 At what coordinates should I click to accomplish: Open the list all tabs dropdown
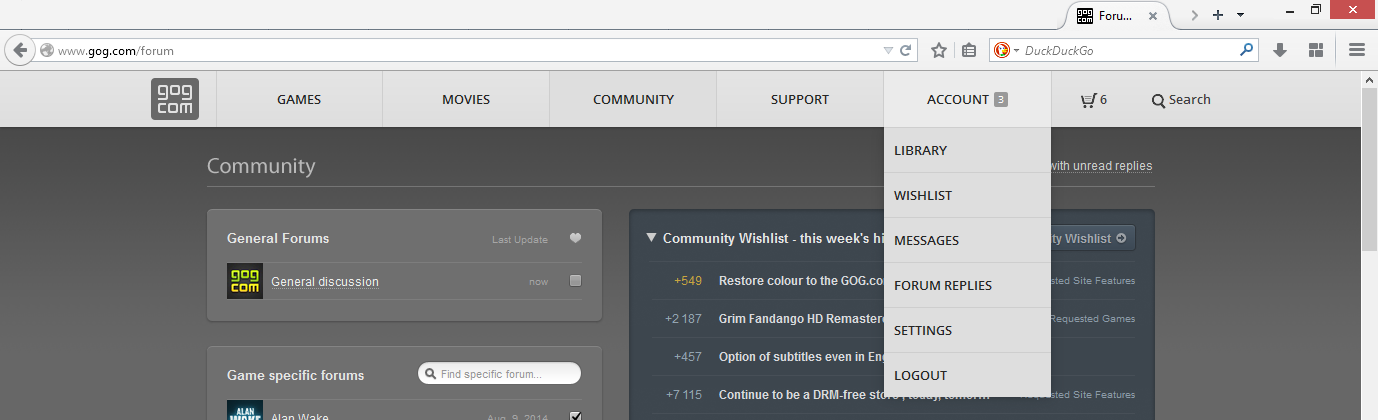click(1241, 15)
